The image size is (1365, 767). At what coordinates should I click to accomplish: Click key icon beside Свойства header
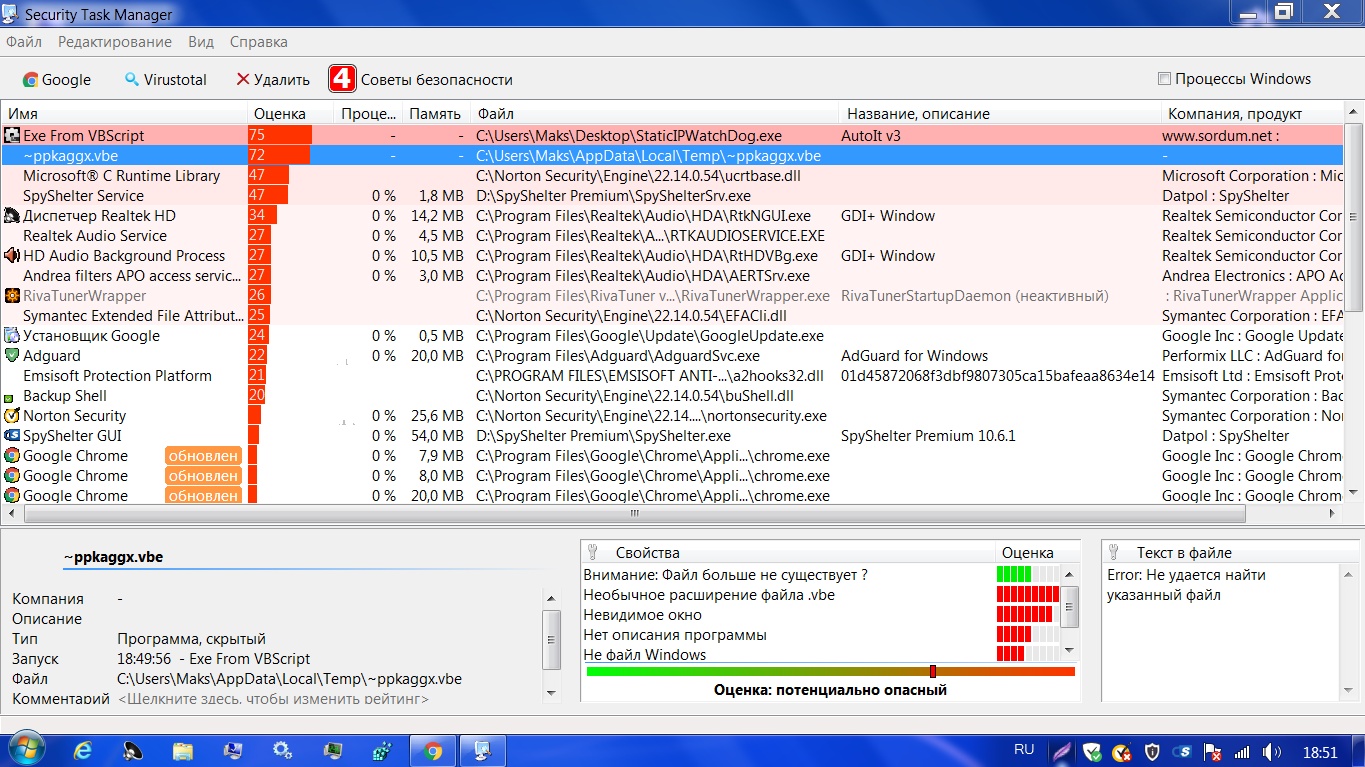592,552
